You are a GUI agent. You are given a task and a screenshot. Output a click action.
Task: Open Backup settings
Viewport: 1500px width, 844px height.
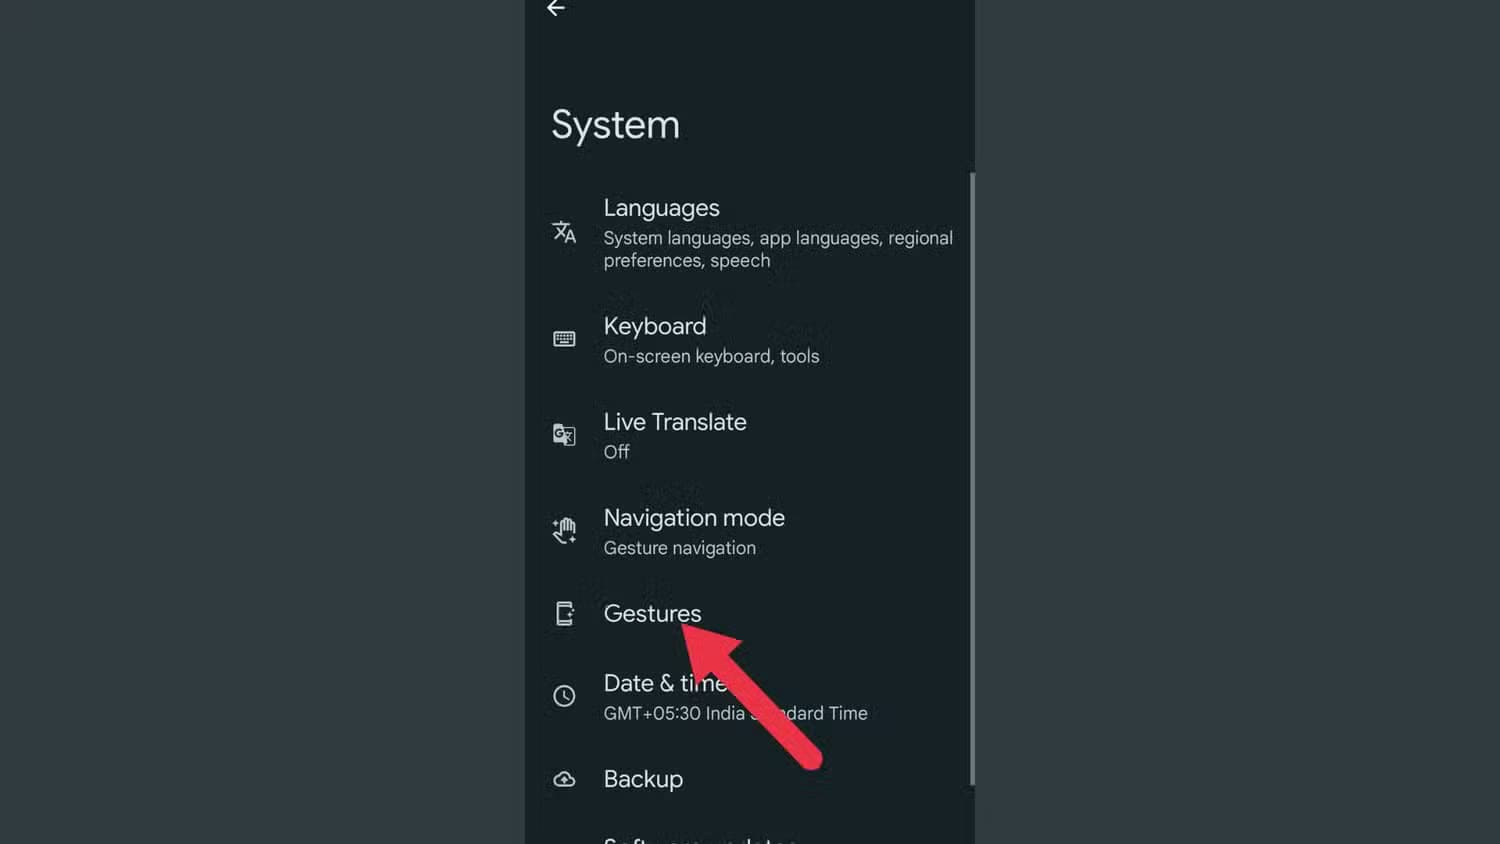(750, 779)
